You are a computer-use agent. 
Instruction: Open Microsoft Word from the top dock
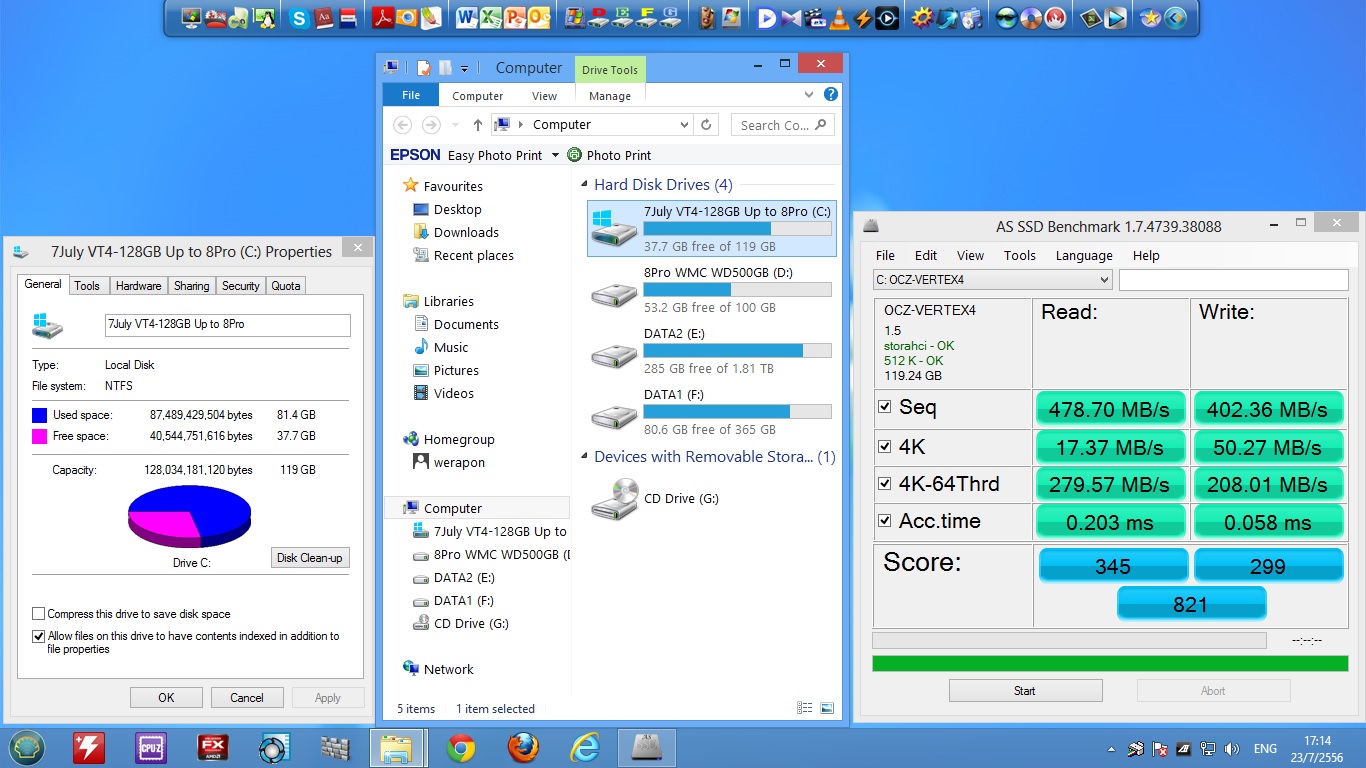pyautogui.click(x=466, y=18)
